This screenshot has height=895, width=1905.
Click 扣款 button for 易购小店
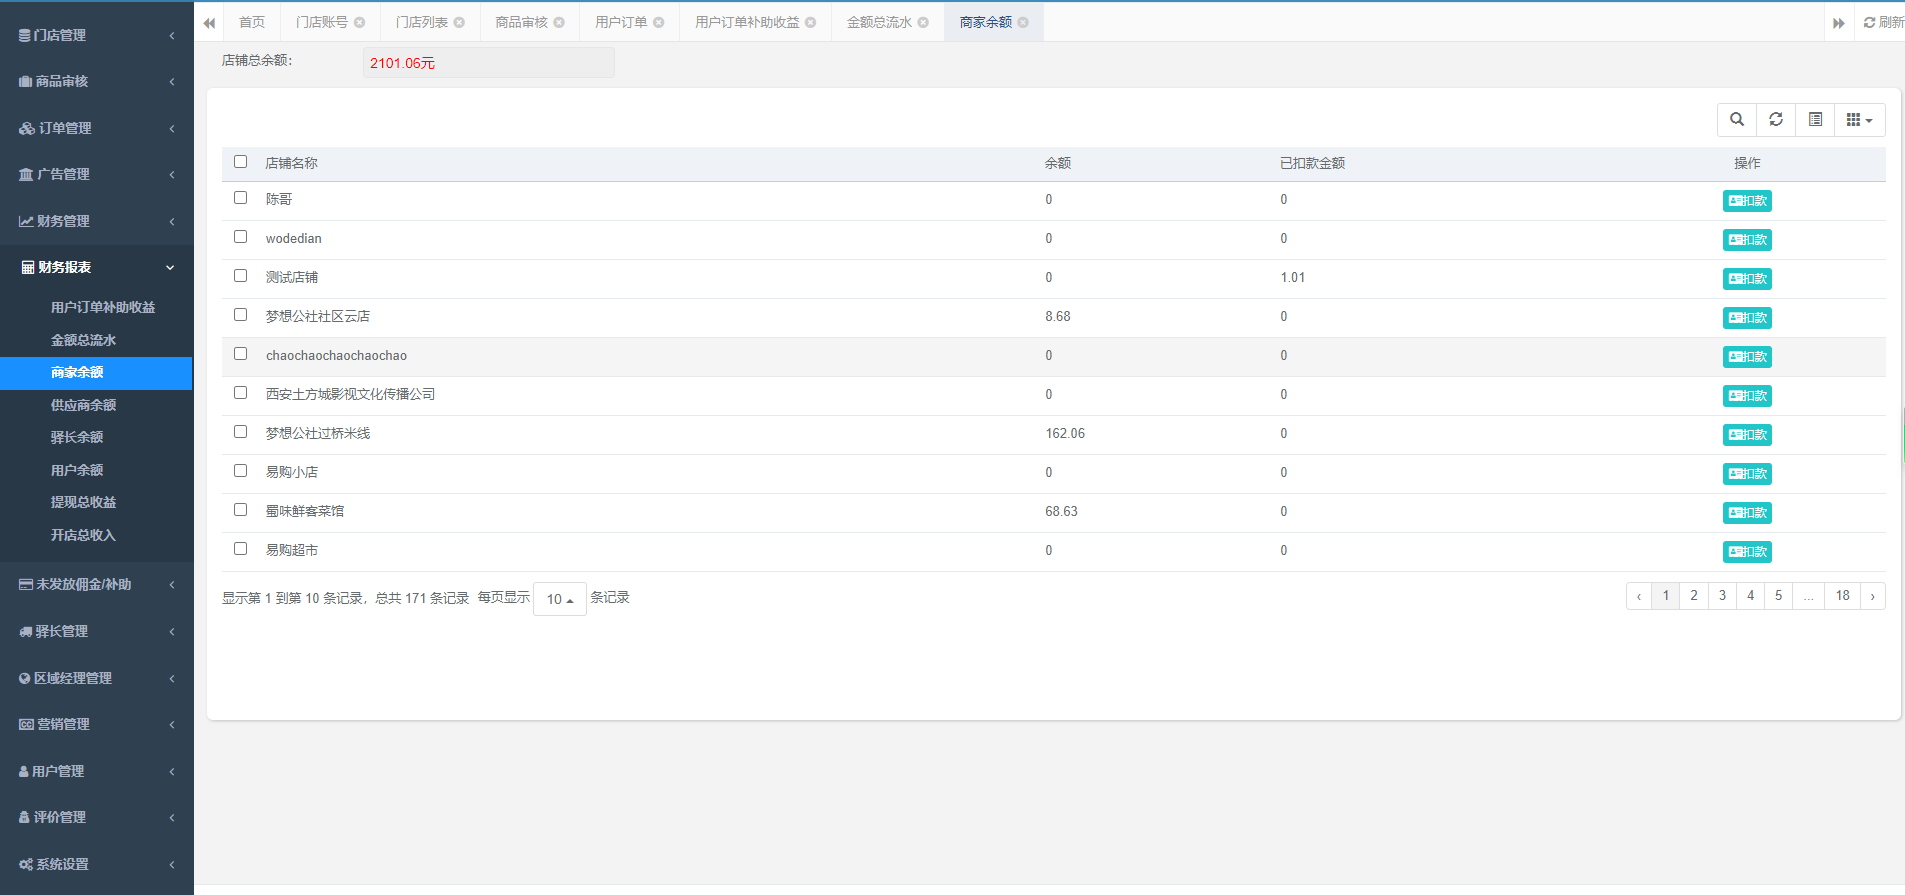[1747, 474]
